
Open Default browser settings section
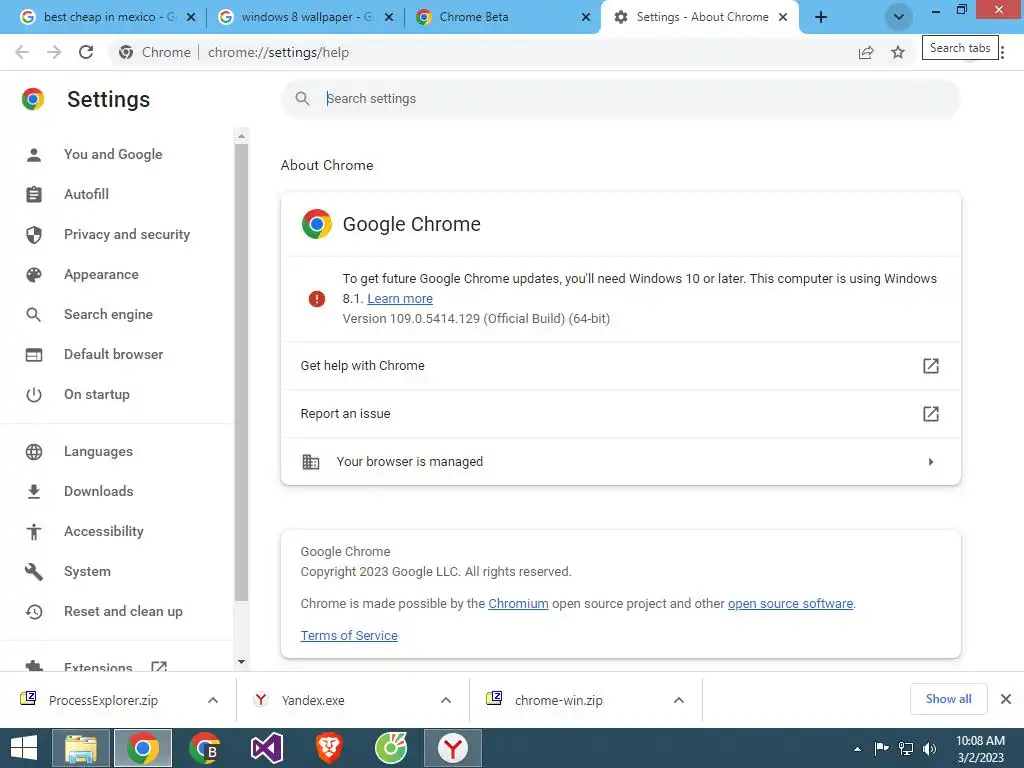(x=116, y=355)
